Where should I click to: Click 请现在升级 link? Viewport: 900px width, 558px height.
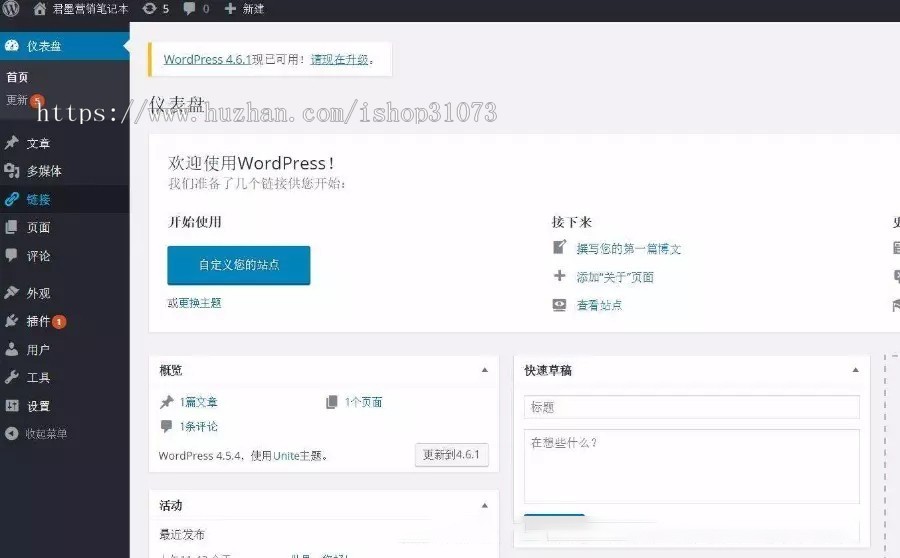(339, 59)
